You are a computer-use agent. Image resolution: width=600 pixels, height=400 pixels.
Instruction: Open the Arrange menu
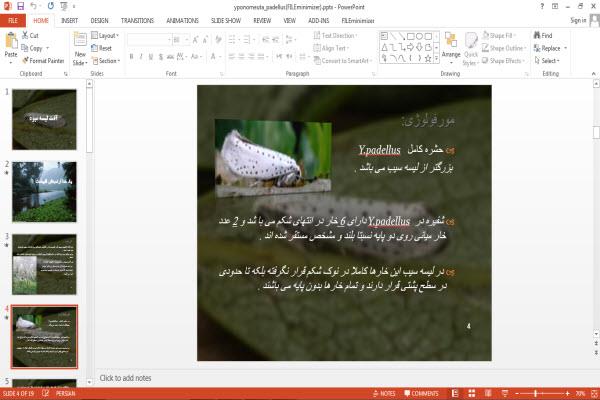(x=451, y=47)
